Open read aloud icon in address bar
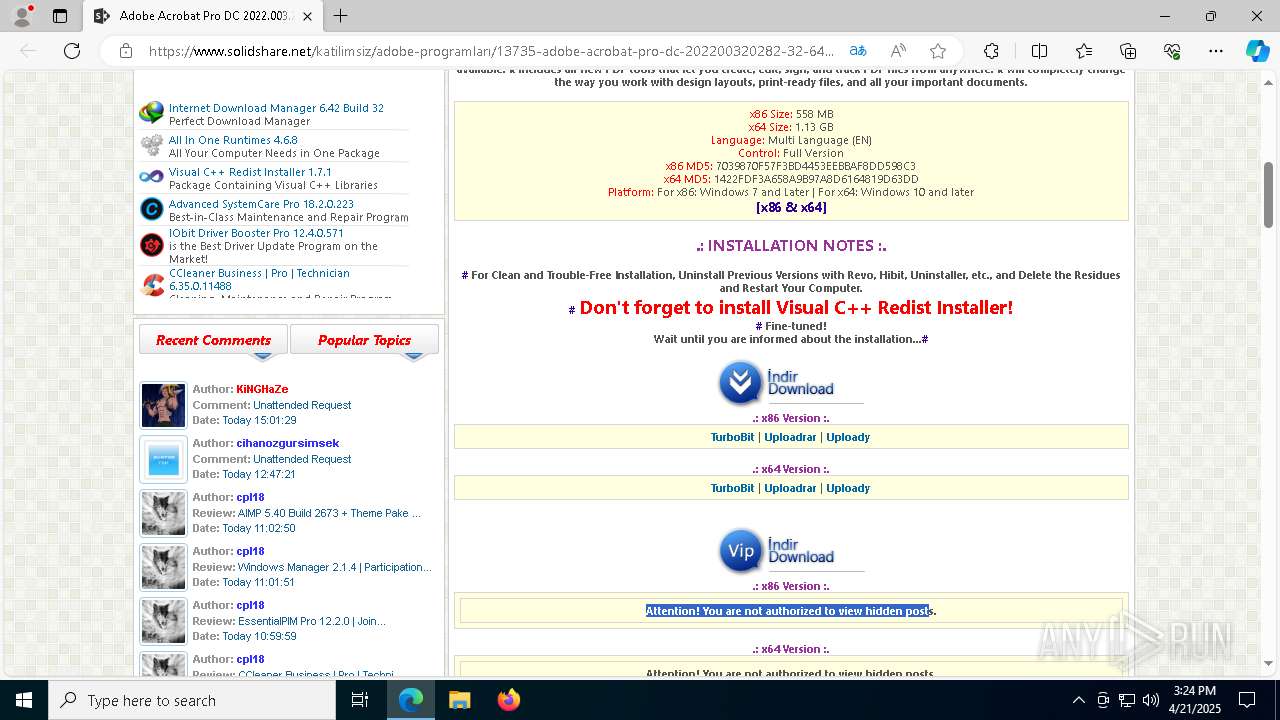The width and height of the screenshot is (1280, 720). click(898, 51)
